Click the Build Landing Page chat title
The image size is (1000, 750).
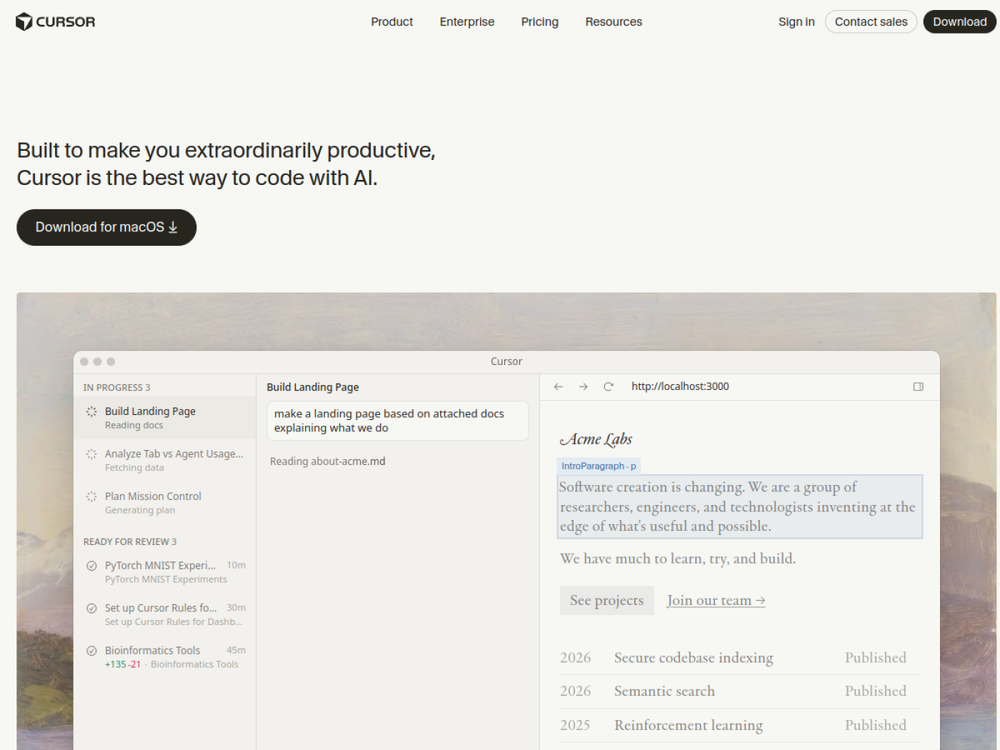point(312,387)
